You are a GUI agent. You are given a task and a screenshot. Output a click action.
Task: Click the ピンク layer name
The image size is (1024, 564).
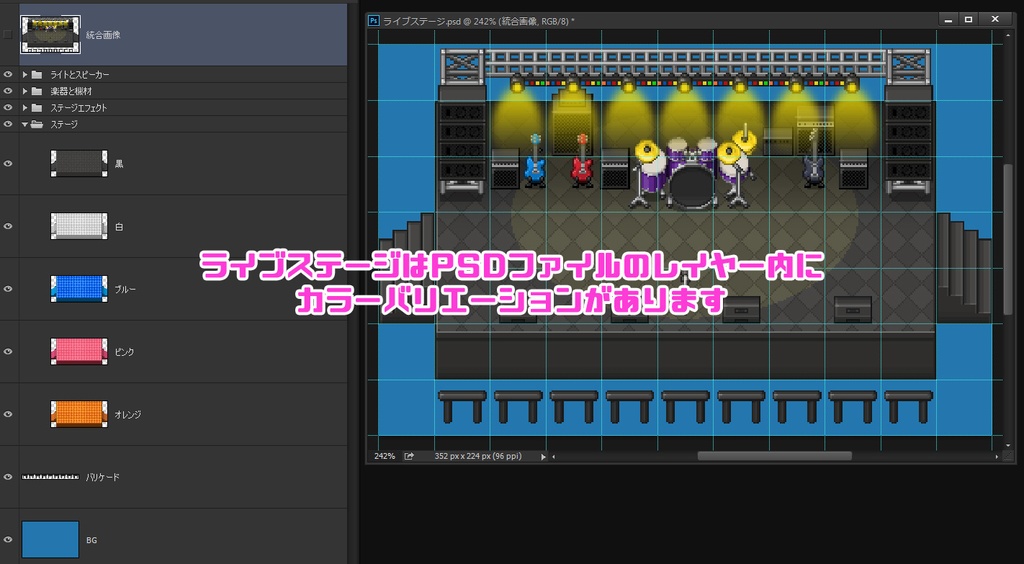tap(125, 352)
